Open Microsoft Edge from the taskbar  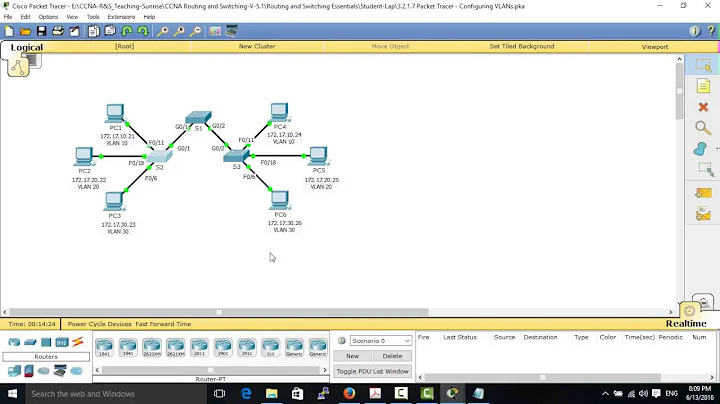(x=246, y=393)
